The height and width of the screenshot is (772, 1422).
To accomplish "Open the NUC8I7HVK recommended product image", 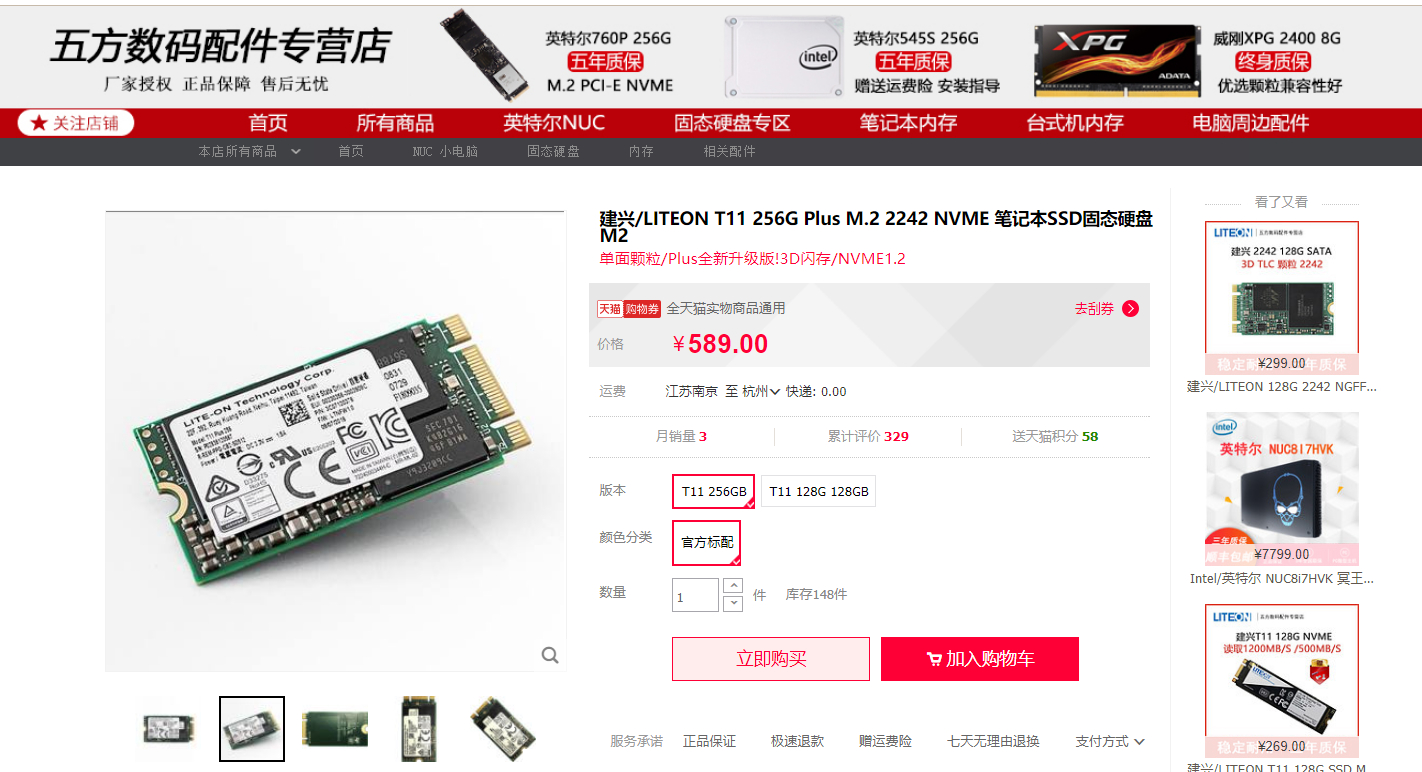I will 1282,489.
